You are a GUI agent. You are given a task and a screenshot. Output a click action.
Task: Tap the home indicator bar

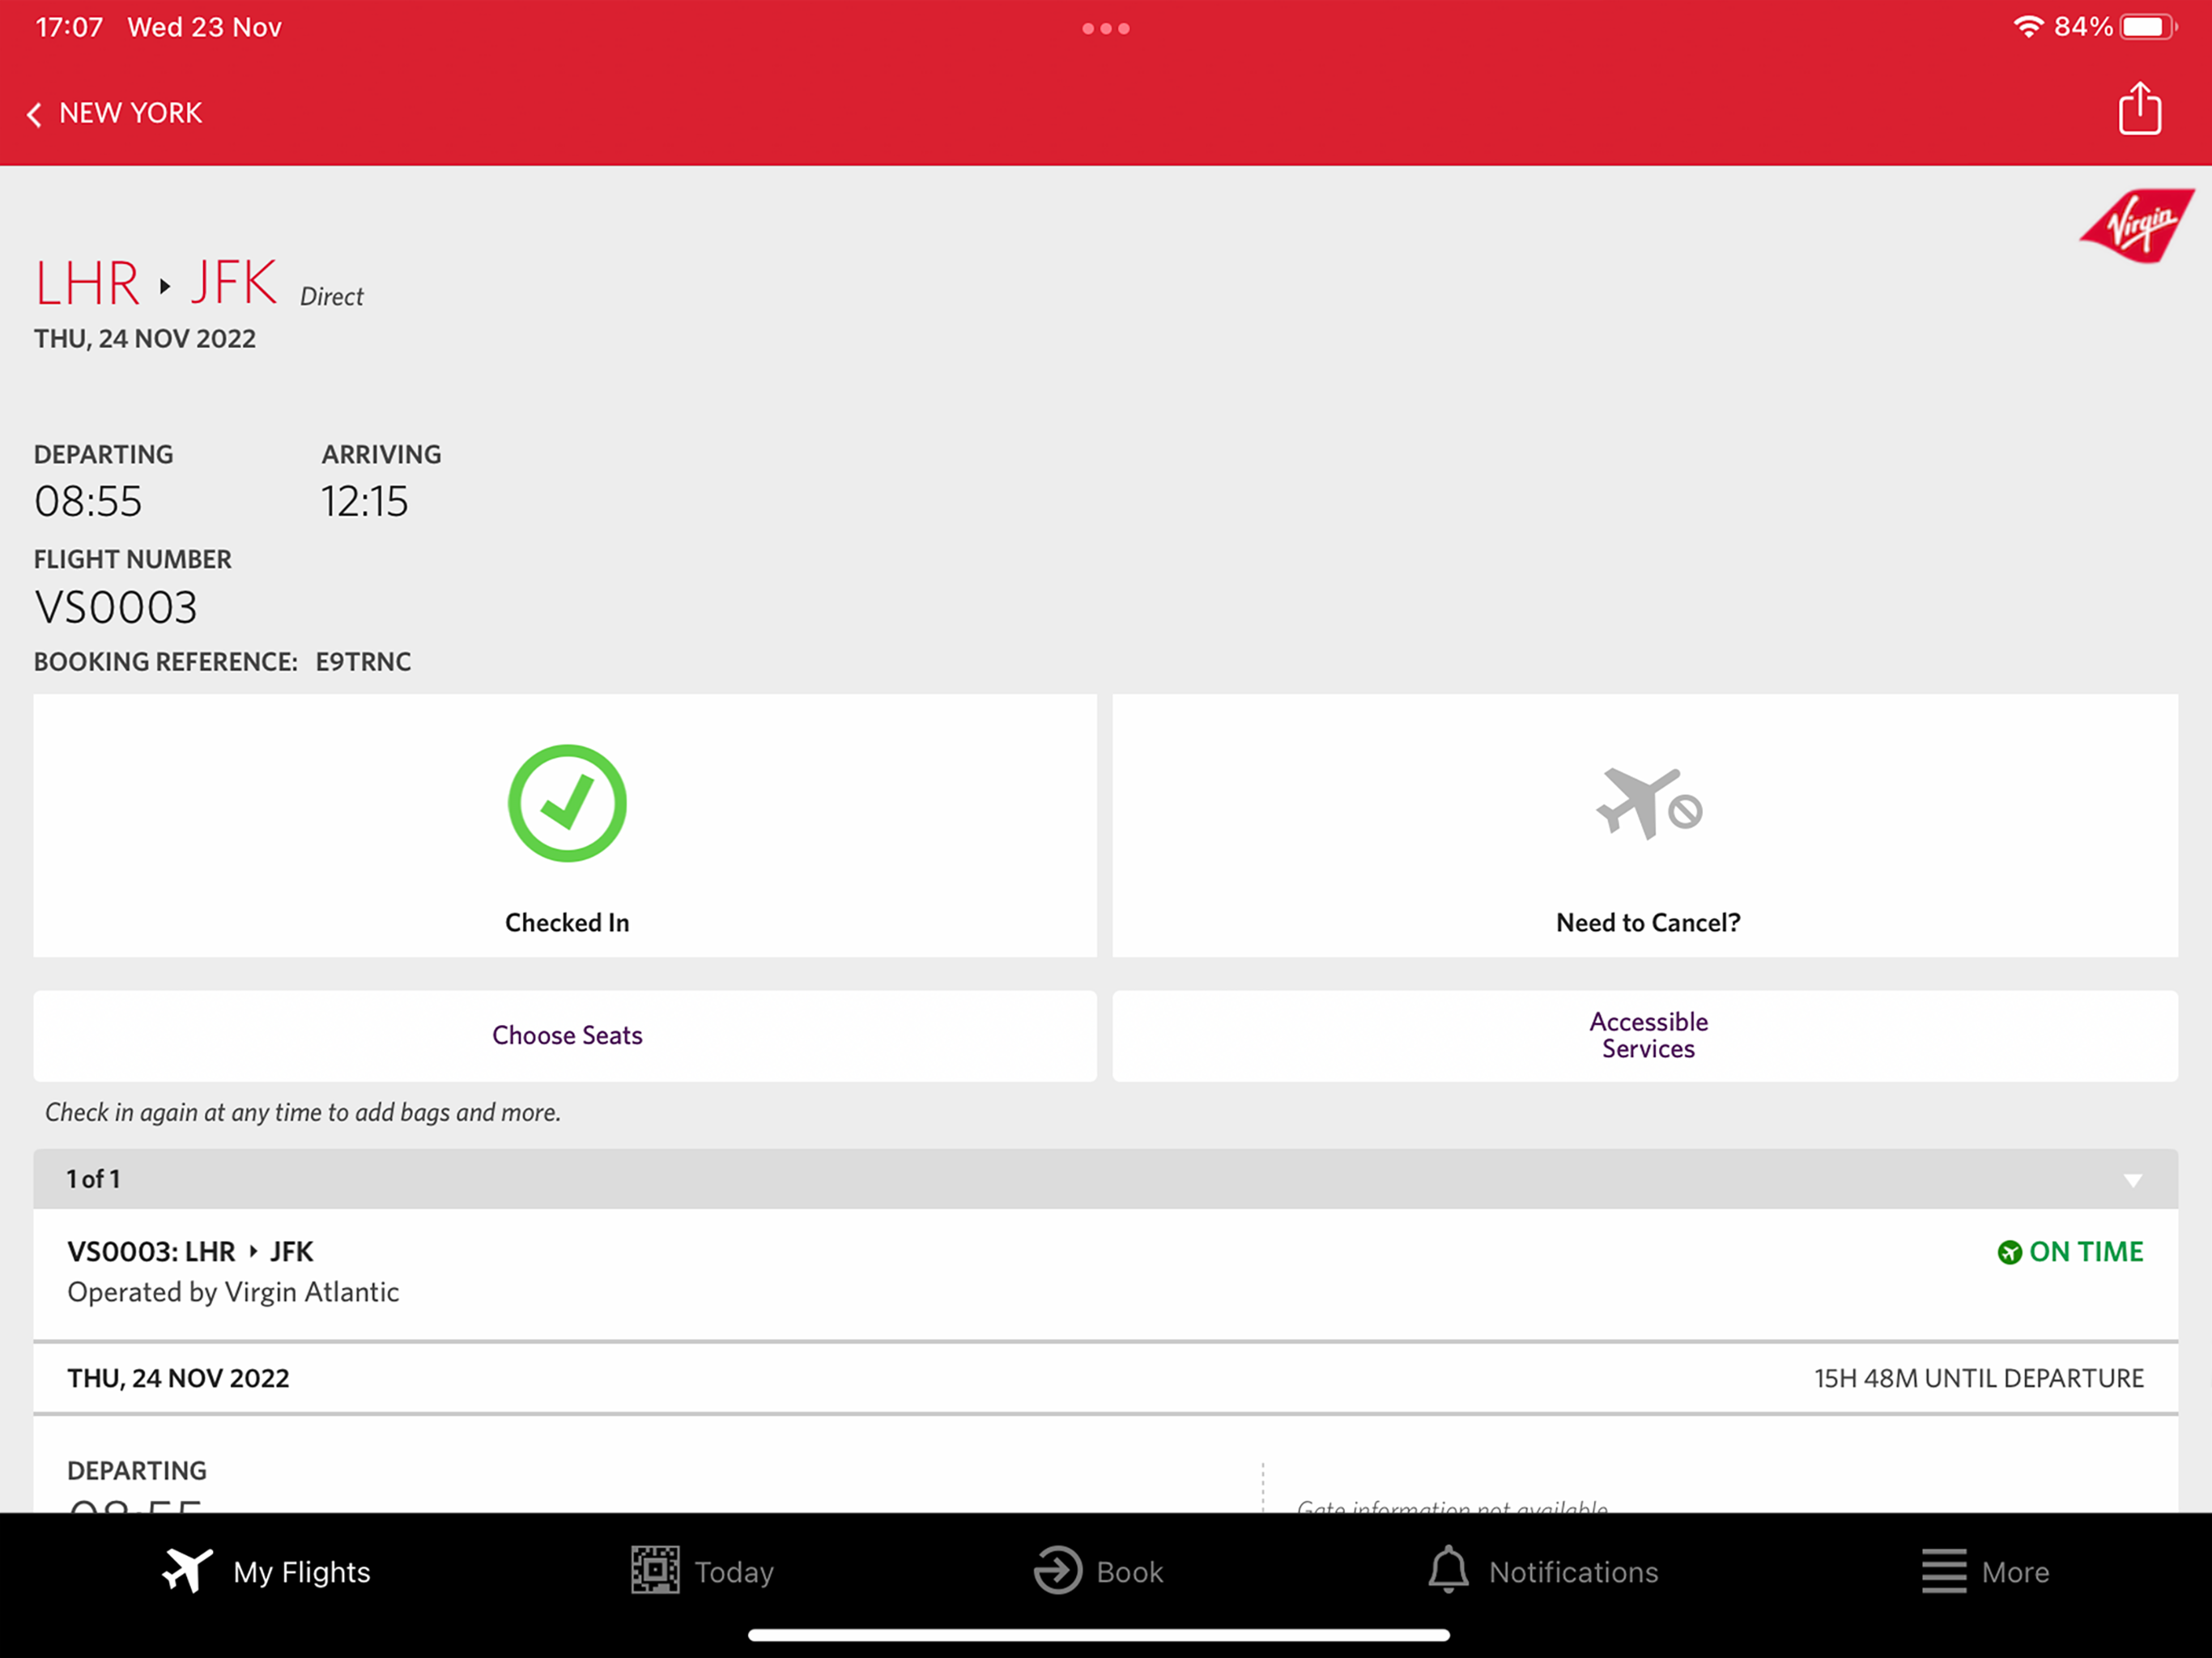pyautogui.click(x=1098, y=1634)
